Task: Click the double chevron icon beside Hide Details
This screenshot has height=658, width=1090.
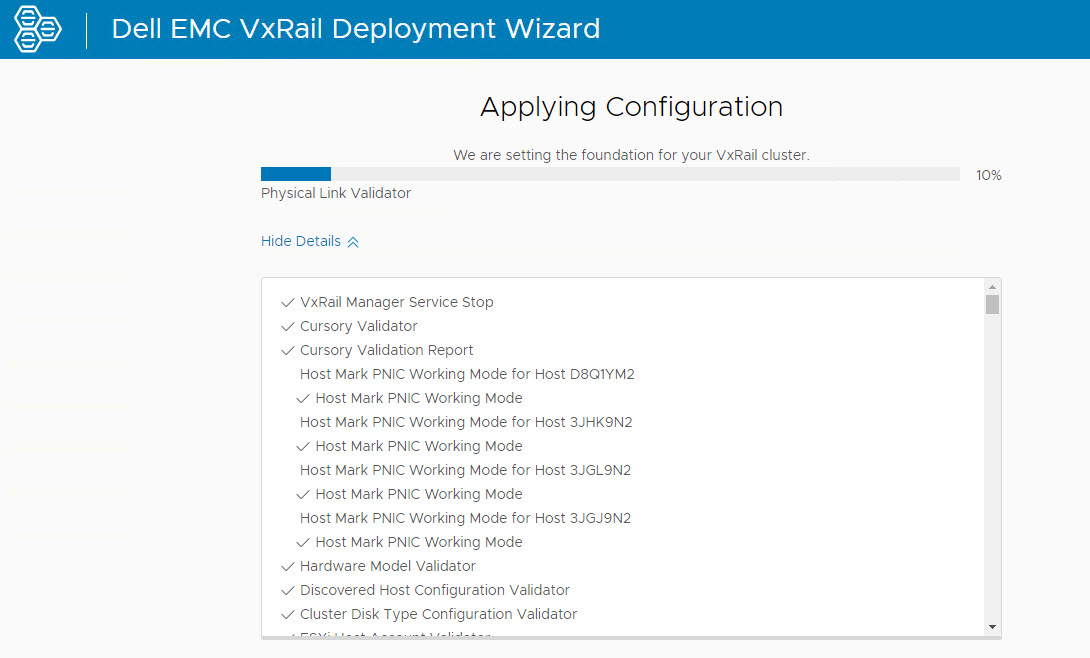Action: click(x=353, y=242)
